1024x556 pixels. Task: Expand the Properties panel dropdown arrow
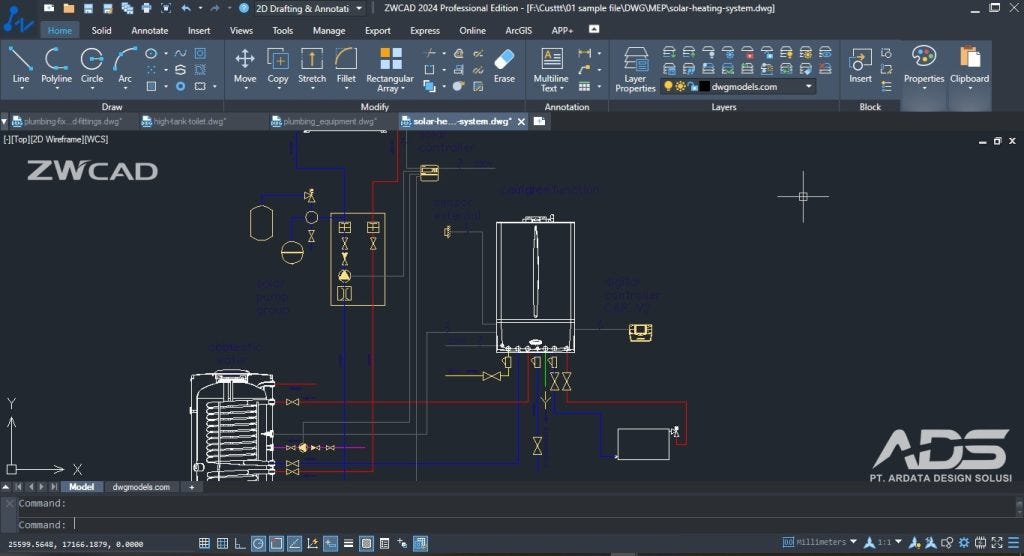coord(924,88)
